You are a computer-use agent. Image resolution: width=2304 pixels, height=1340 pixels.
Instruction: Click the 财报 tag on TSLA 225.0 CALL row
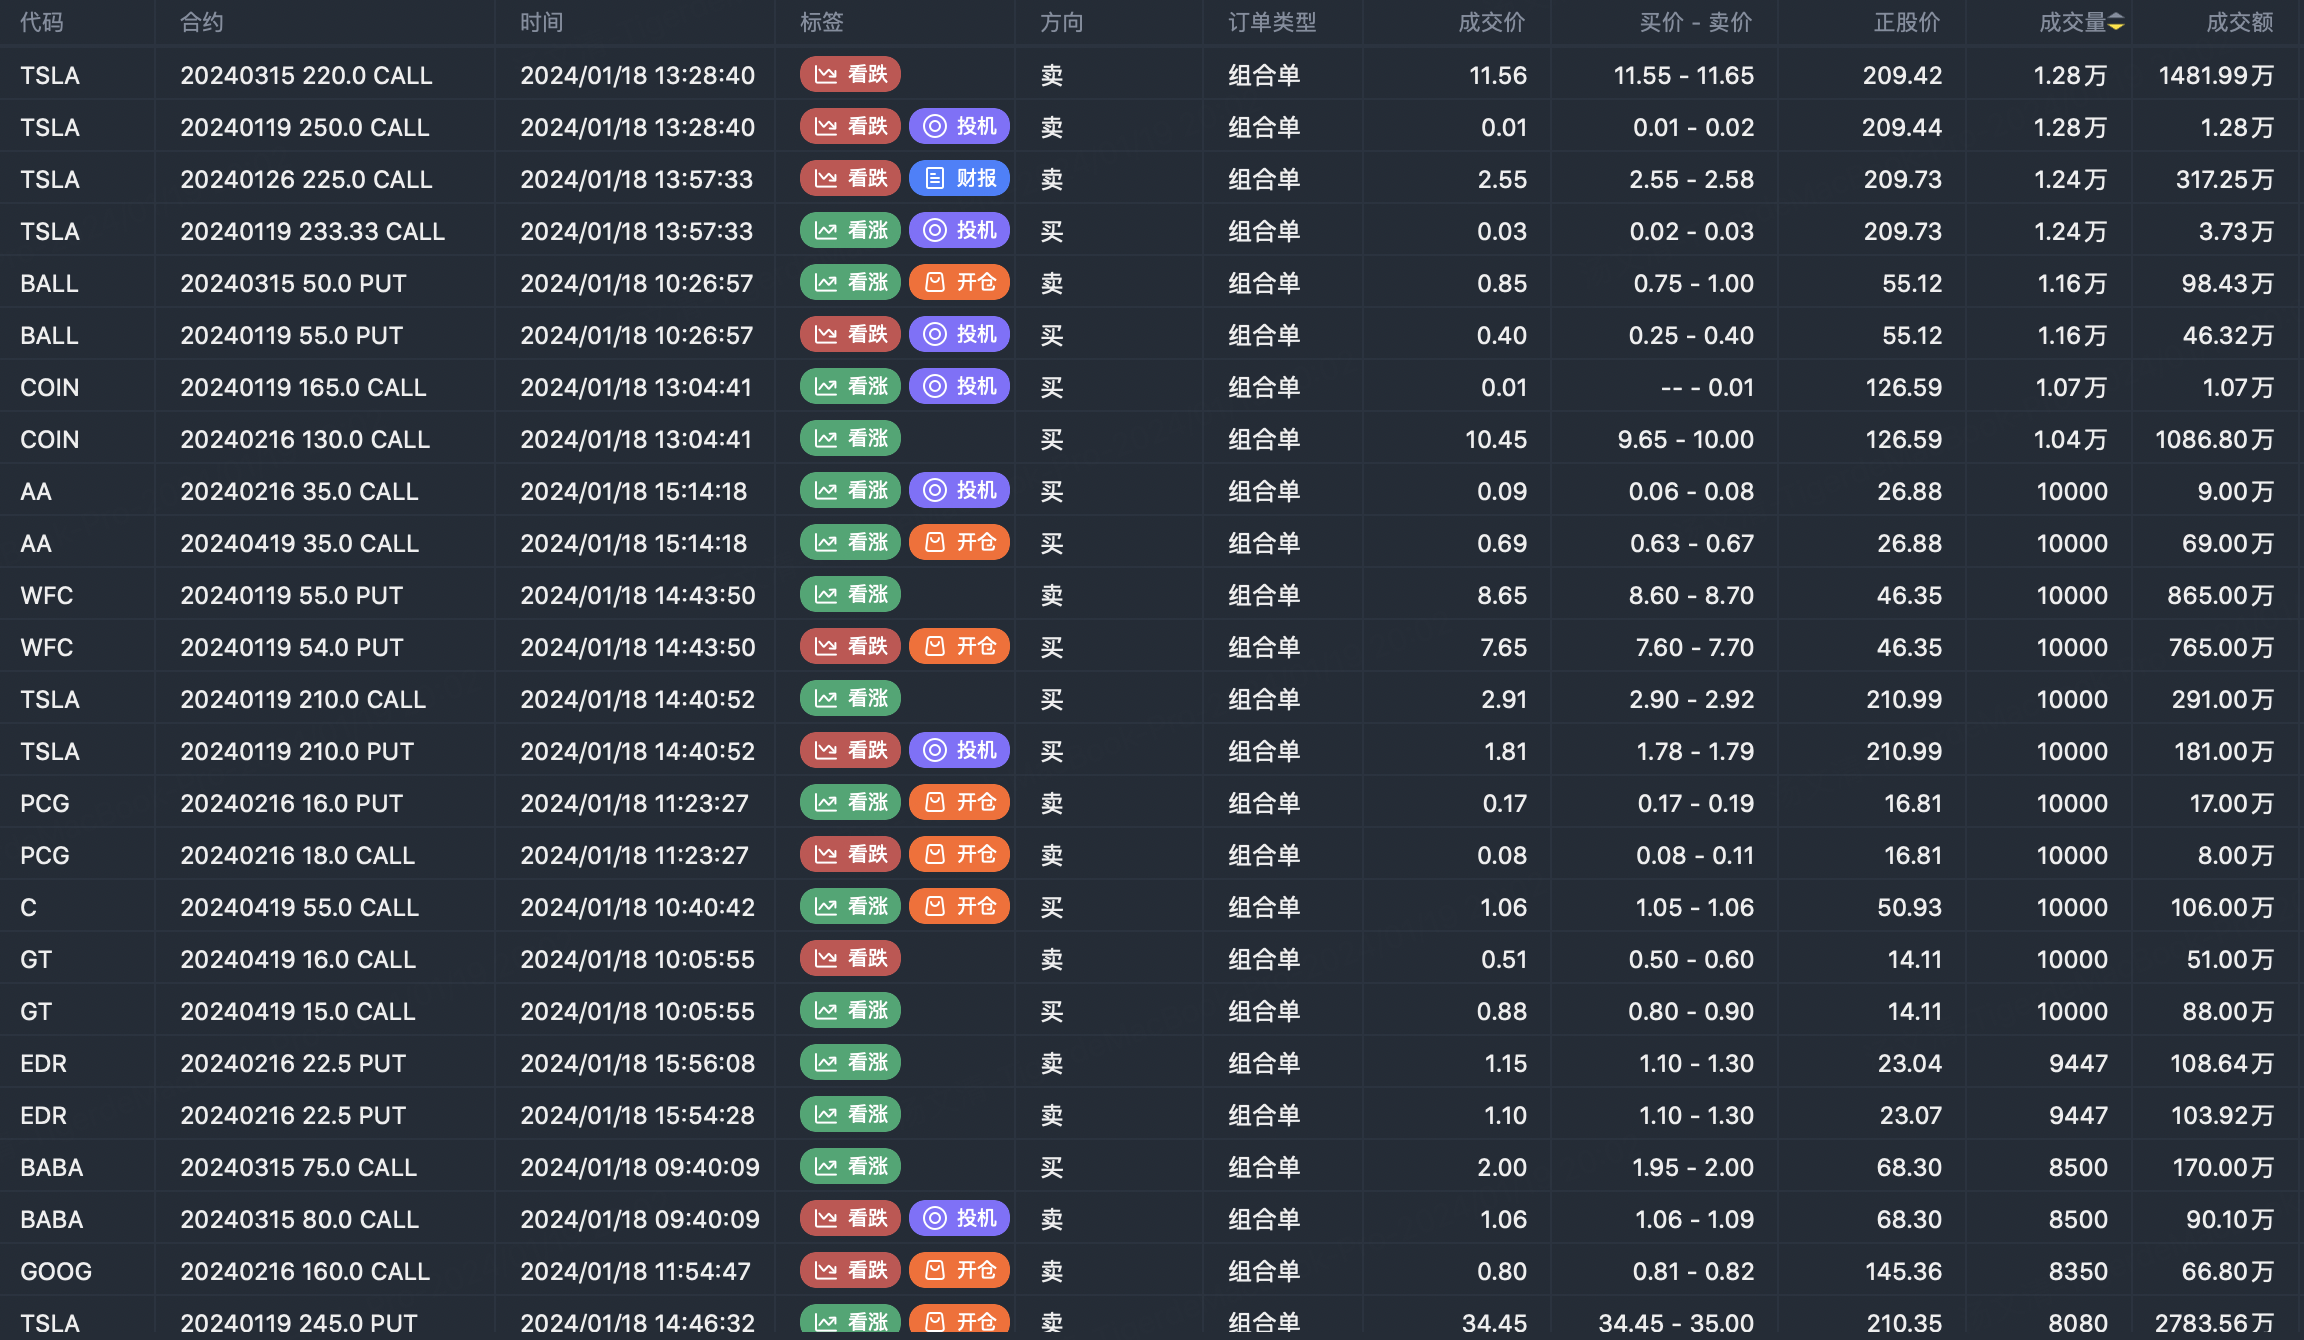959,179
